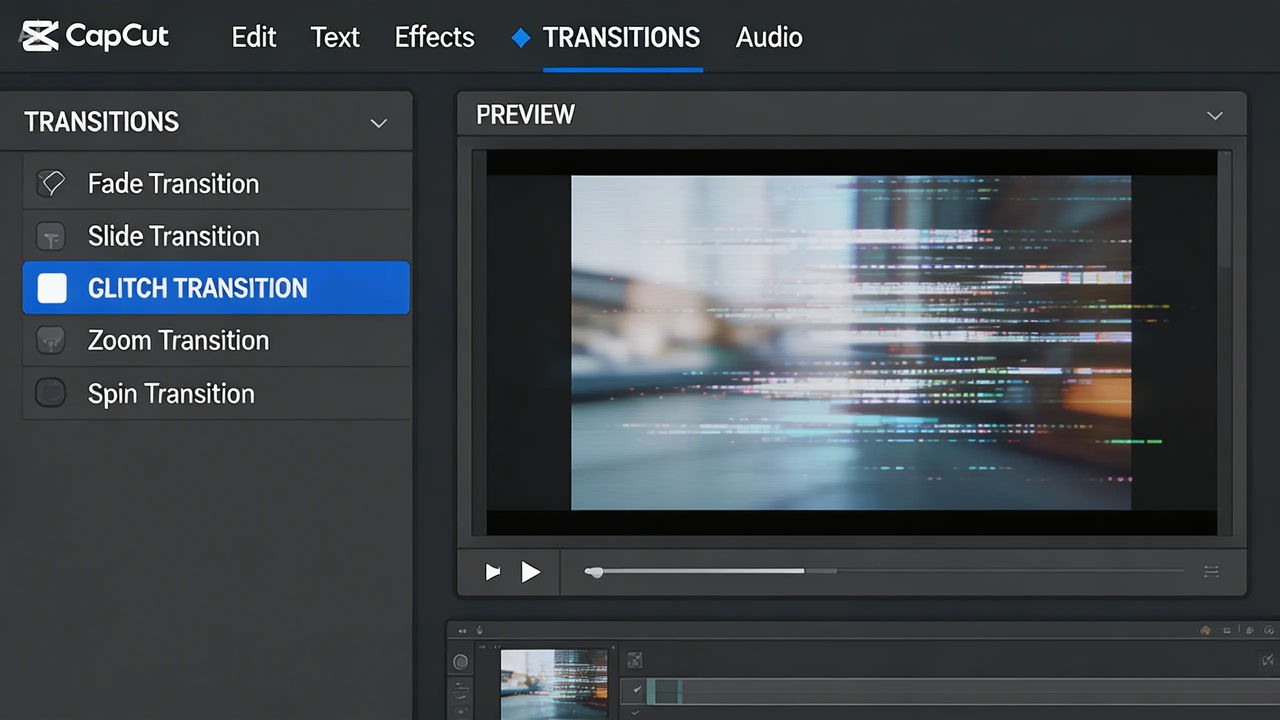Open the Audio tab
The image size is (1280, 720).
coord(769,37)
